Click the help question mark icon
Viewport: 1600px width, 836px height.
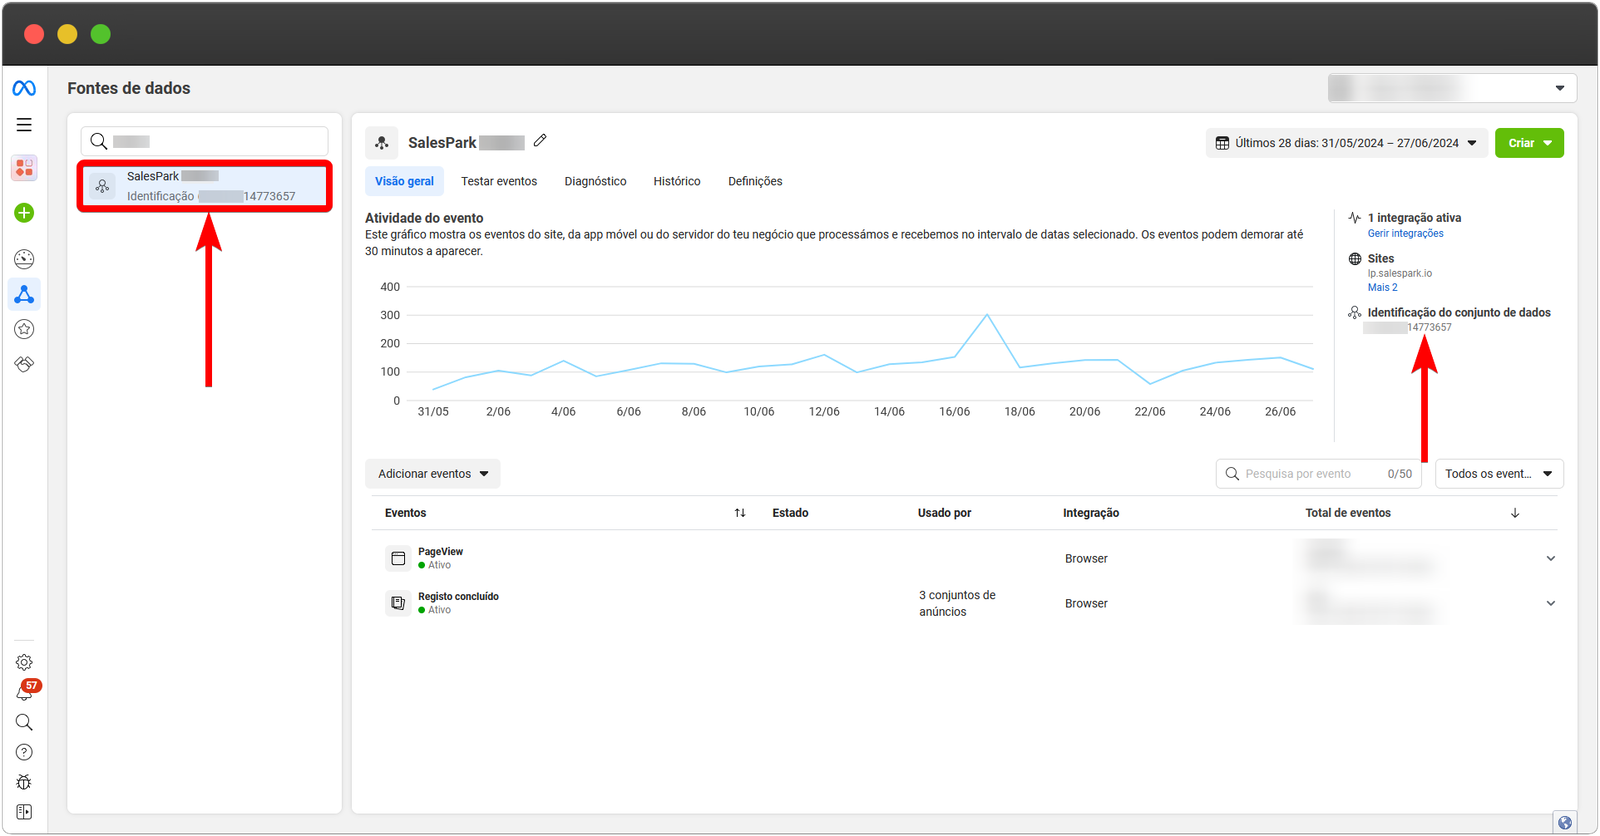click(24, 752)
